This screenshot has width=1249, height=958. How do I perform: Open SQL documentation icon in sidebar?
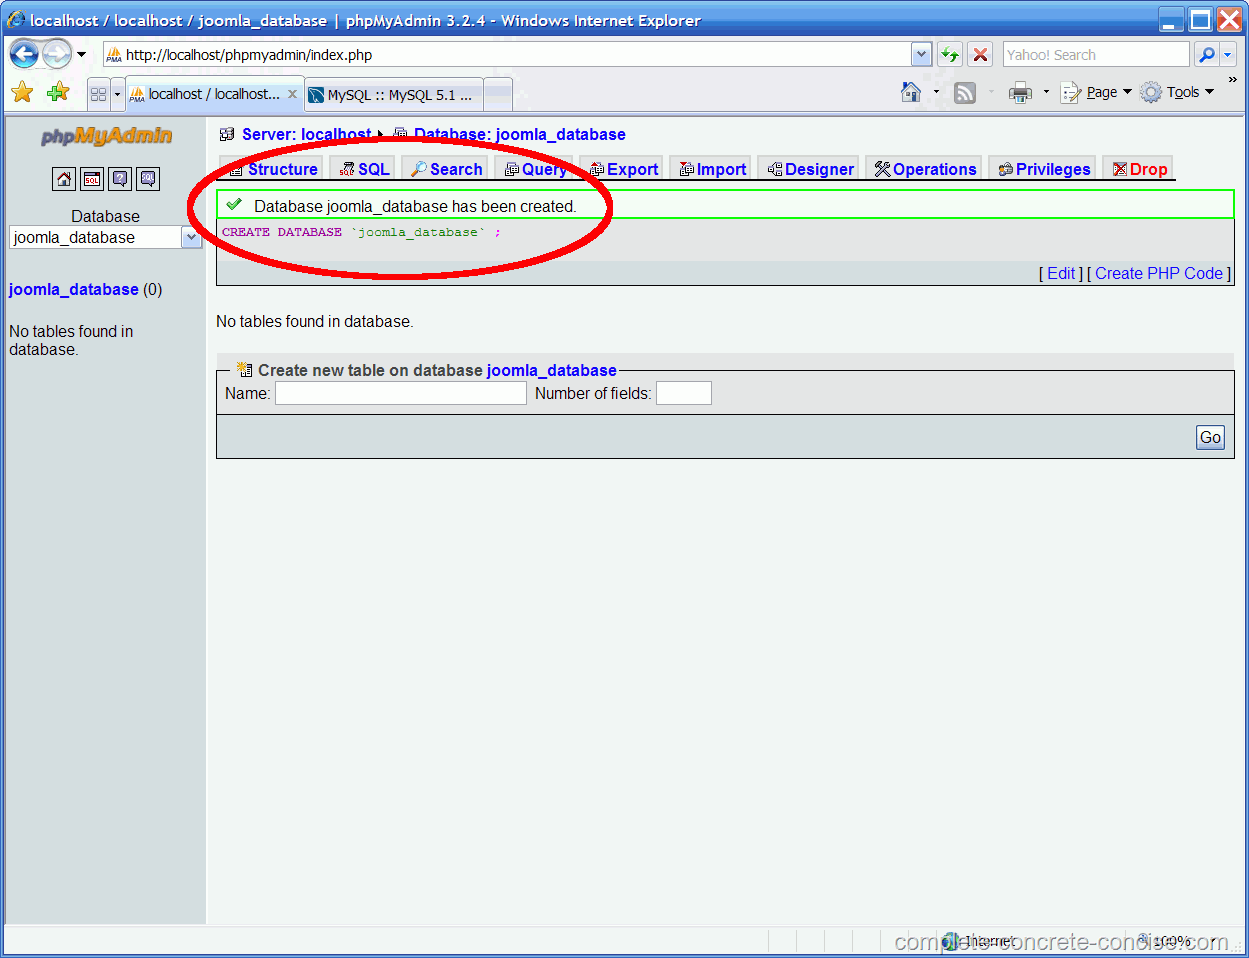pyautogui.click(x=148, y=179)
